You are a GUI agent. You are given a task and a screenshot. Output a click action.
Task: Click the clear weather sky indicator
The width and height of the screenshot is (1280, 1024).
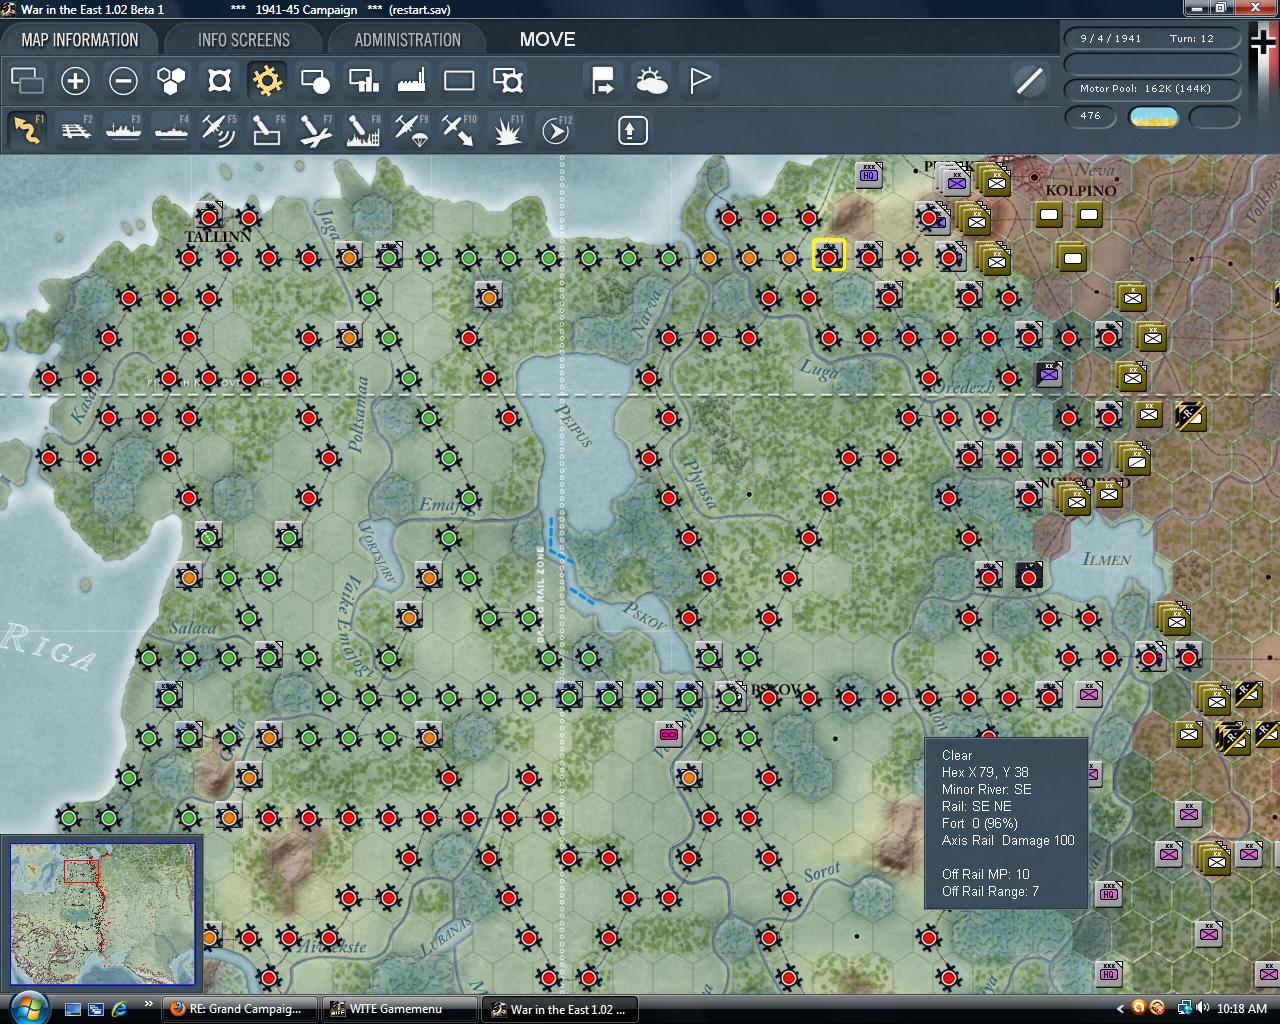tap(1153, 117)
